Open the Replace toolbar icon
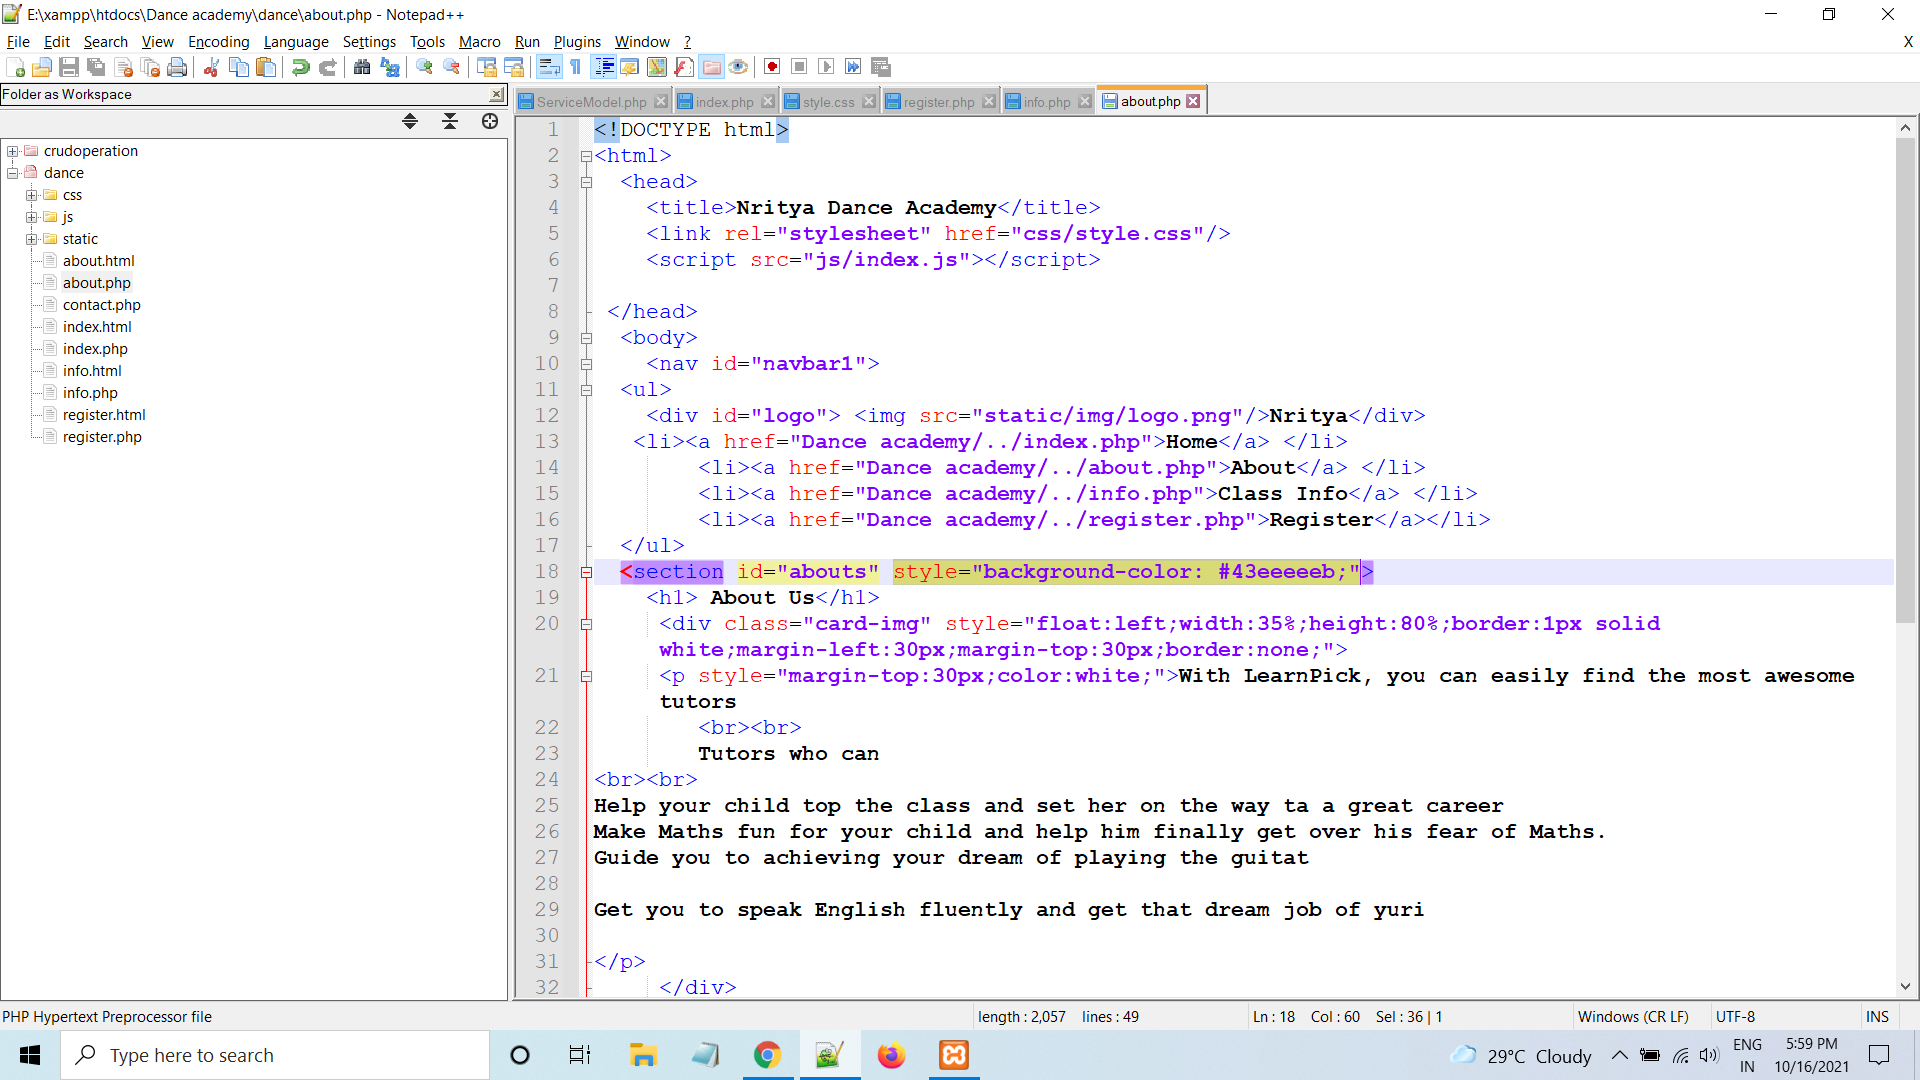Image resolution: width=1920 pixels, height=1080 pixels. tap(390, 67)
